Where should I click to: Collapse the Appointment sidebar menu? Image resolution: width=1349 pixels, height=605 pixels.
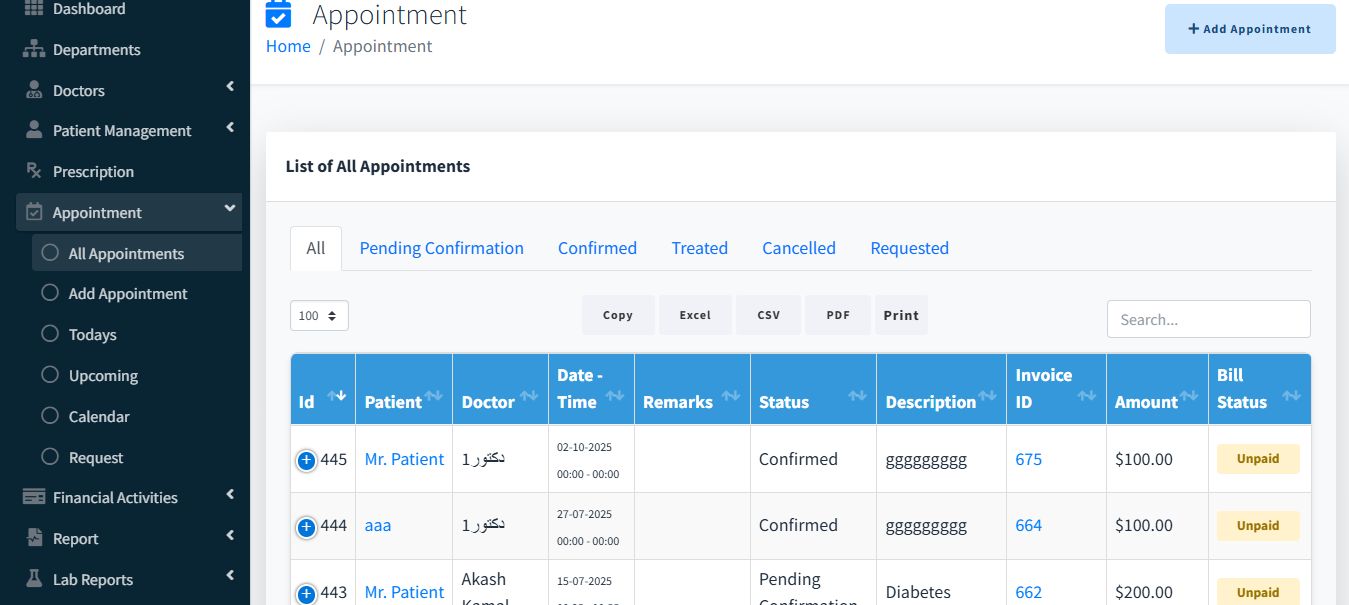click(x=230, y=209)
